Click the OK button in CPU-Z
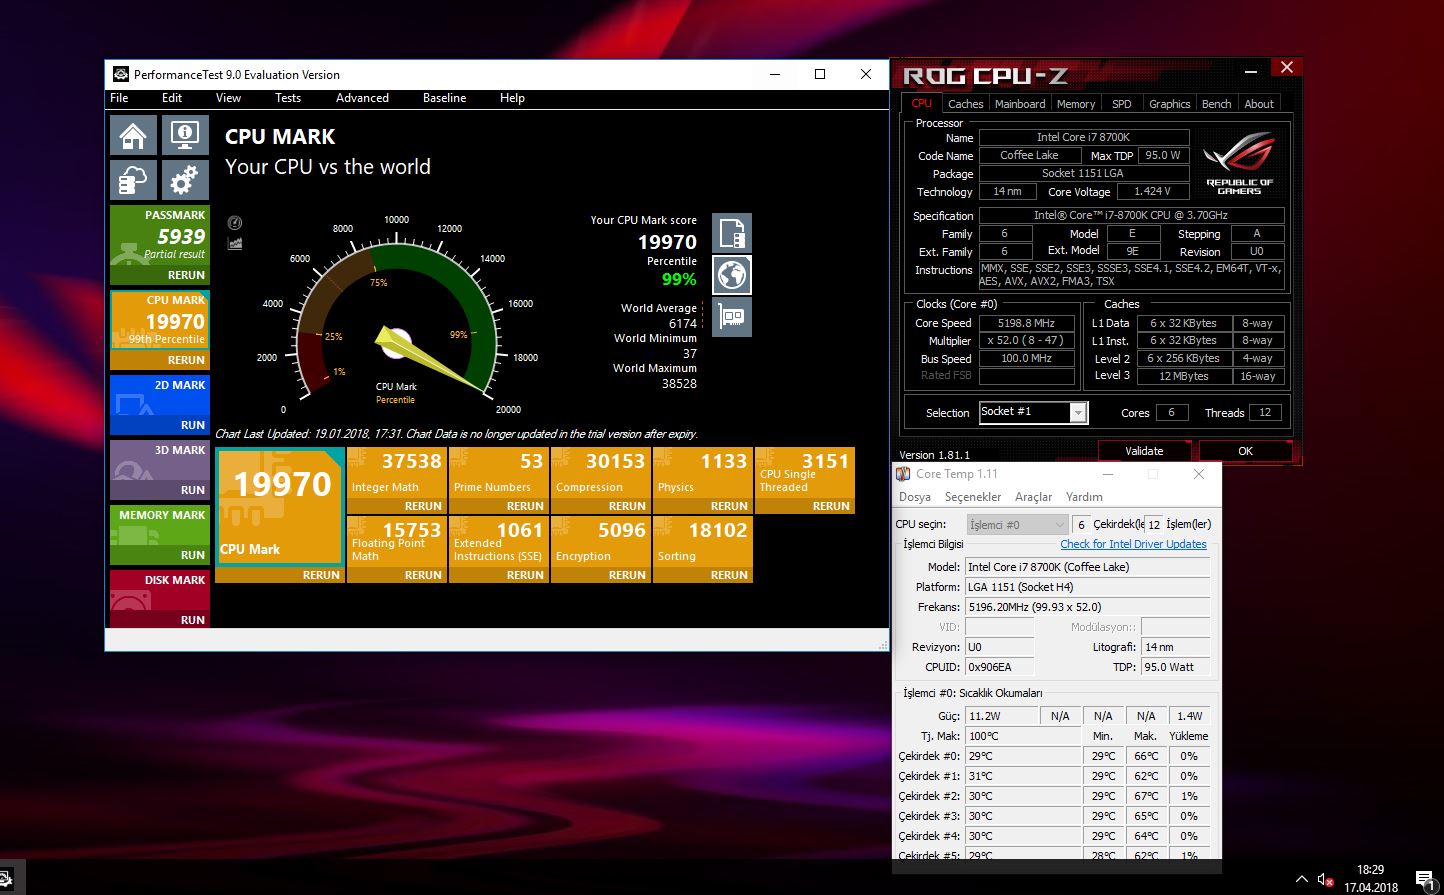Viewport: 1444px width, 895px height. point(1245,451)
